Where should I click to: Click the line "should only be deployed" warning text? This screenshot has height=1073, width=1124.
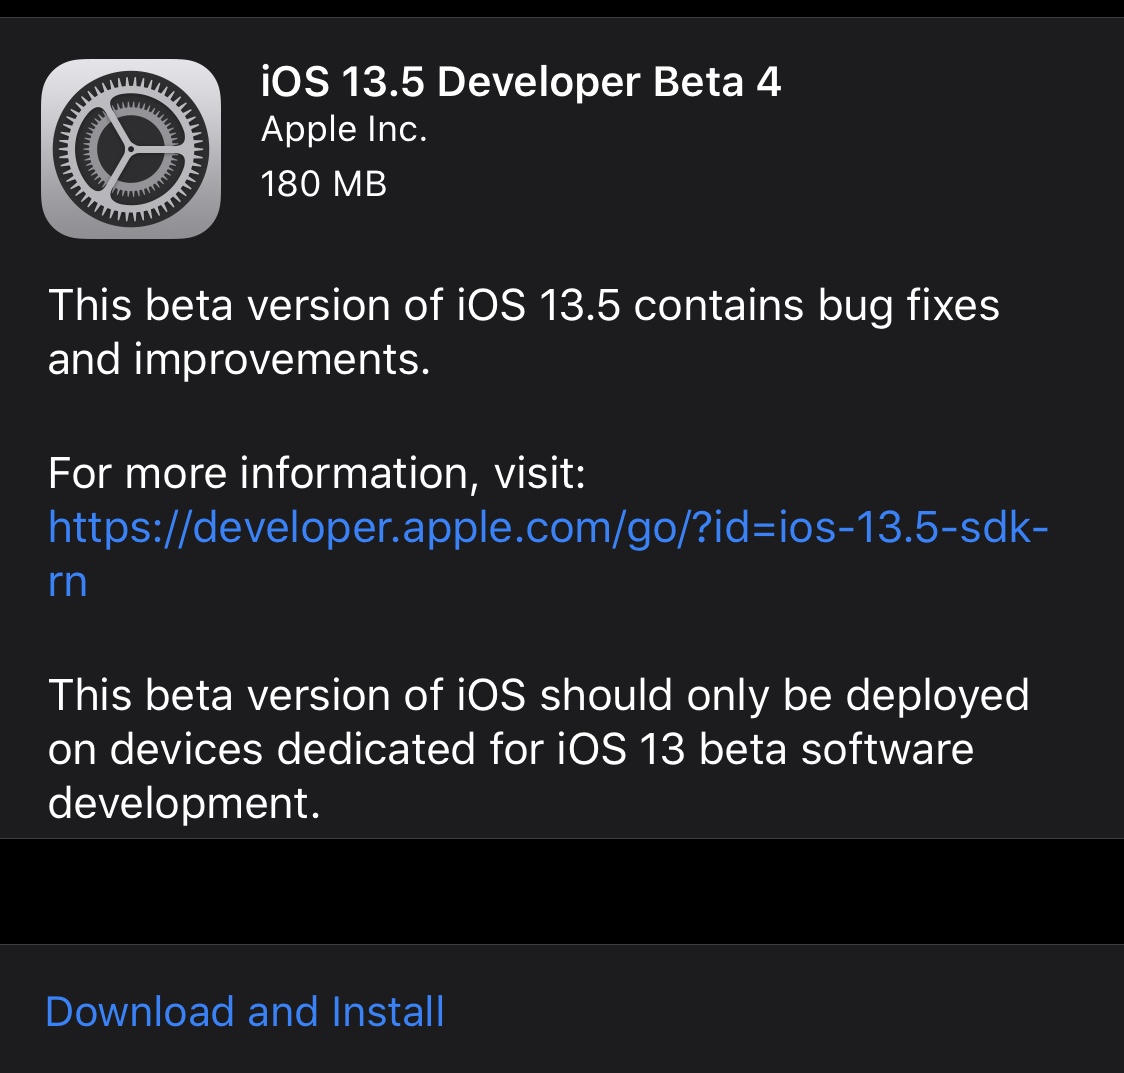784,695
